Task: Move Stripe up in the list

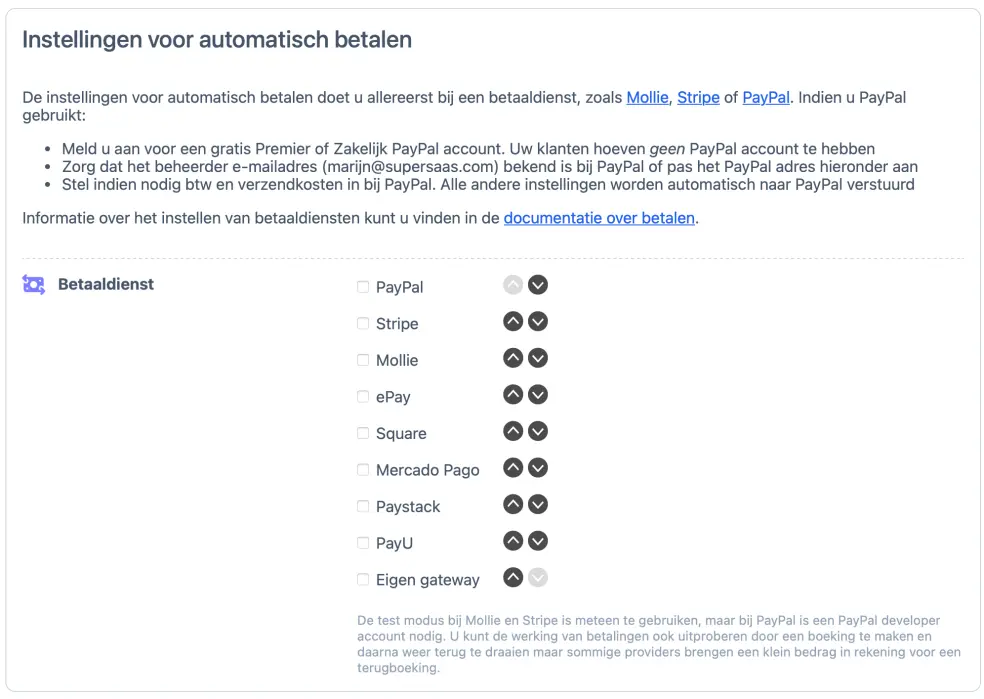Action: (511, 321)
